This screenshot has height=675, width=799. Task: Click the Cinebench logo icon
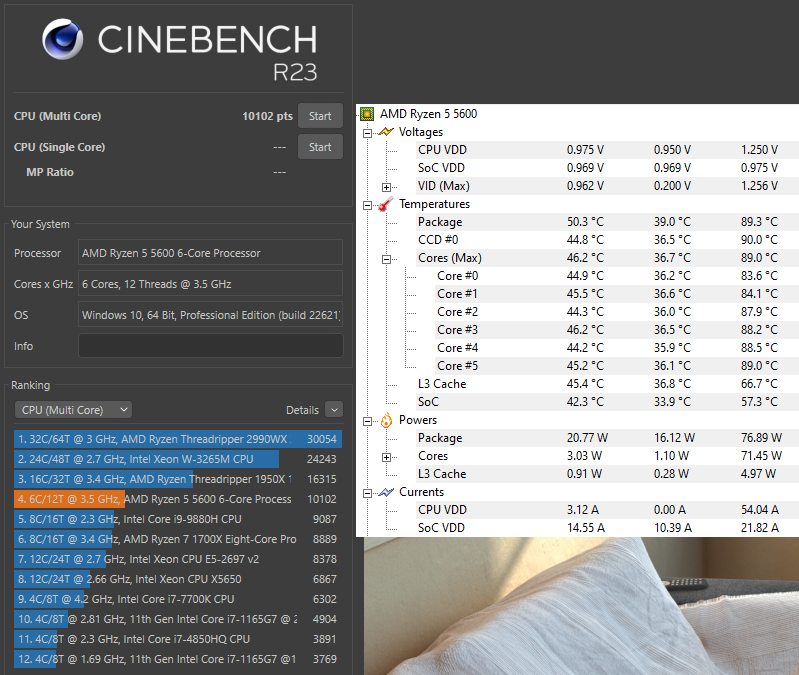pyautogui.click(x=63, y=39)
